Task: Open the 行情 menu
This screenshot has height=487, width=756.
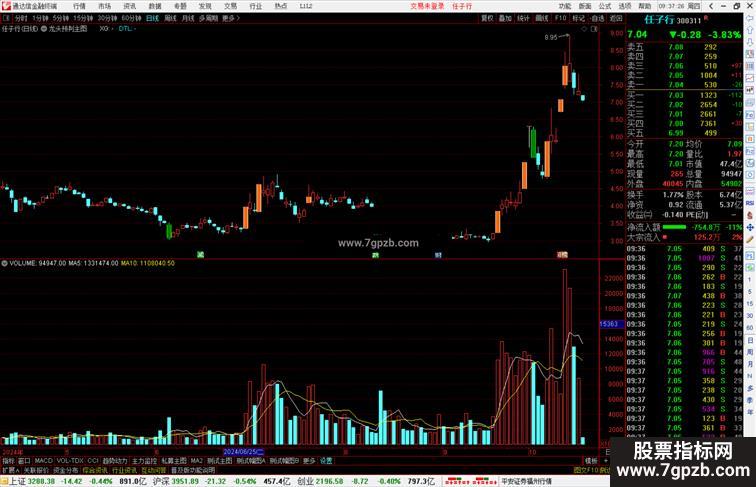Action: (79, 6)
